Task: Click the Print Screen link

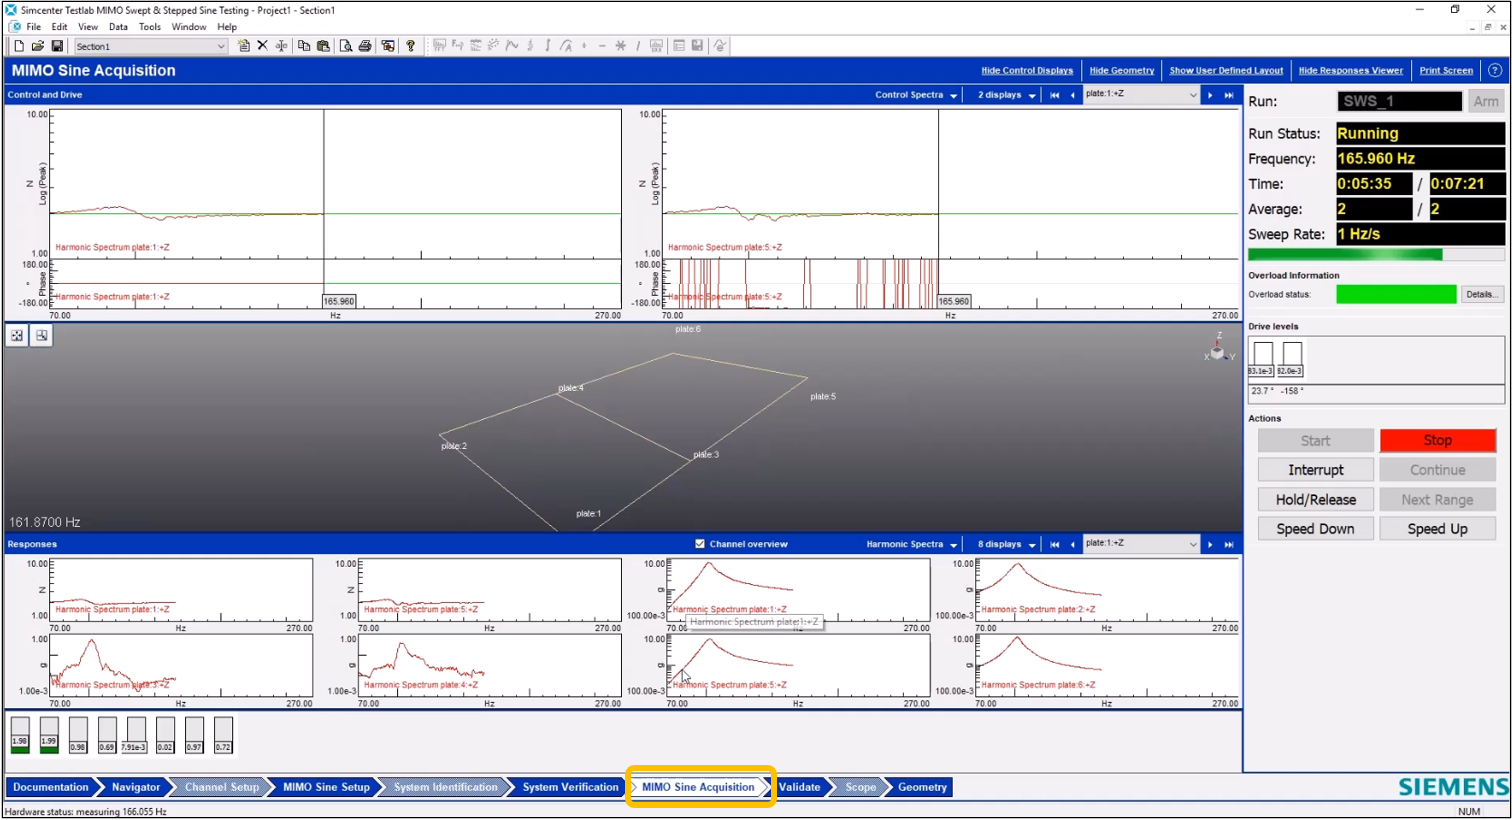Action: 1446,71
